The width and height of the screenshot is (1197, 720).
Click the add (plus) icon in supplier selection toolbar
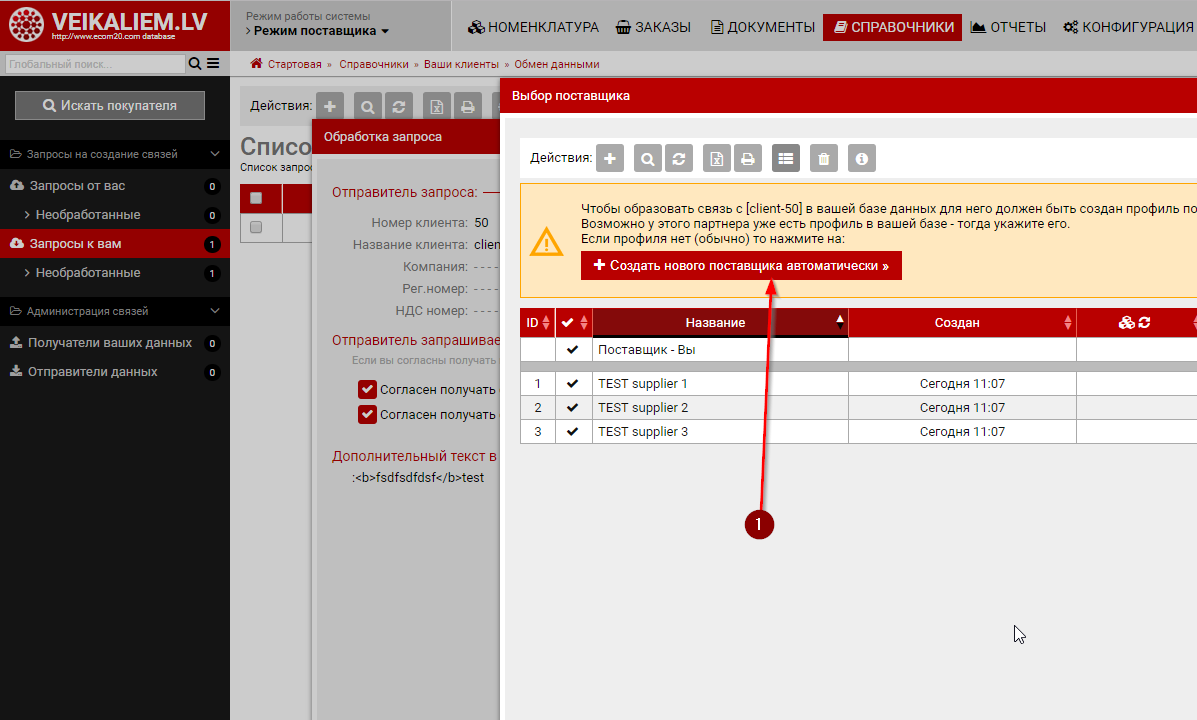[610, 158]
